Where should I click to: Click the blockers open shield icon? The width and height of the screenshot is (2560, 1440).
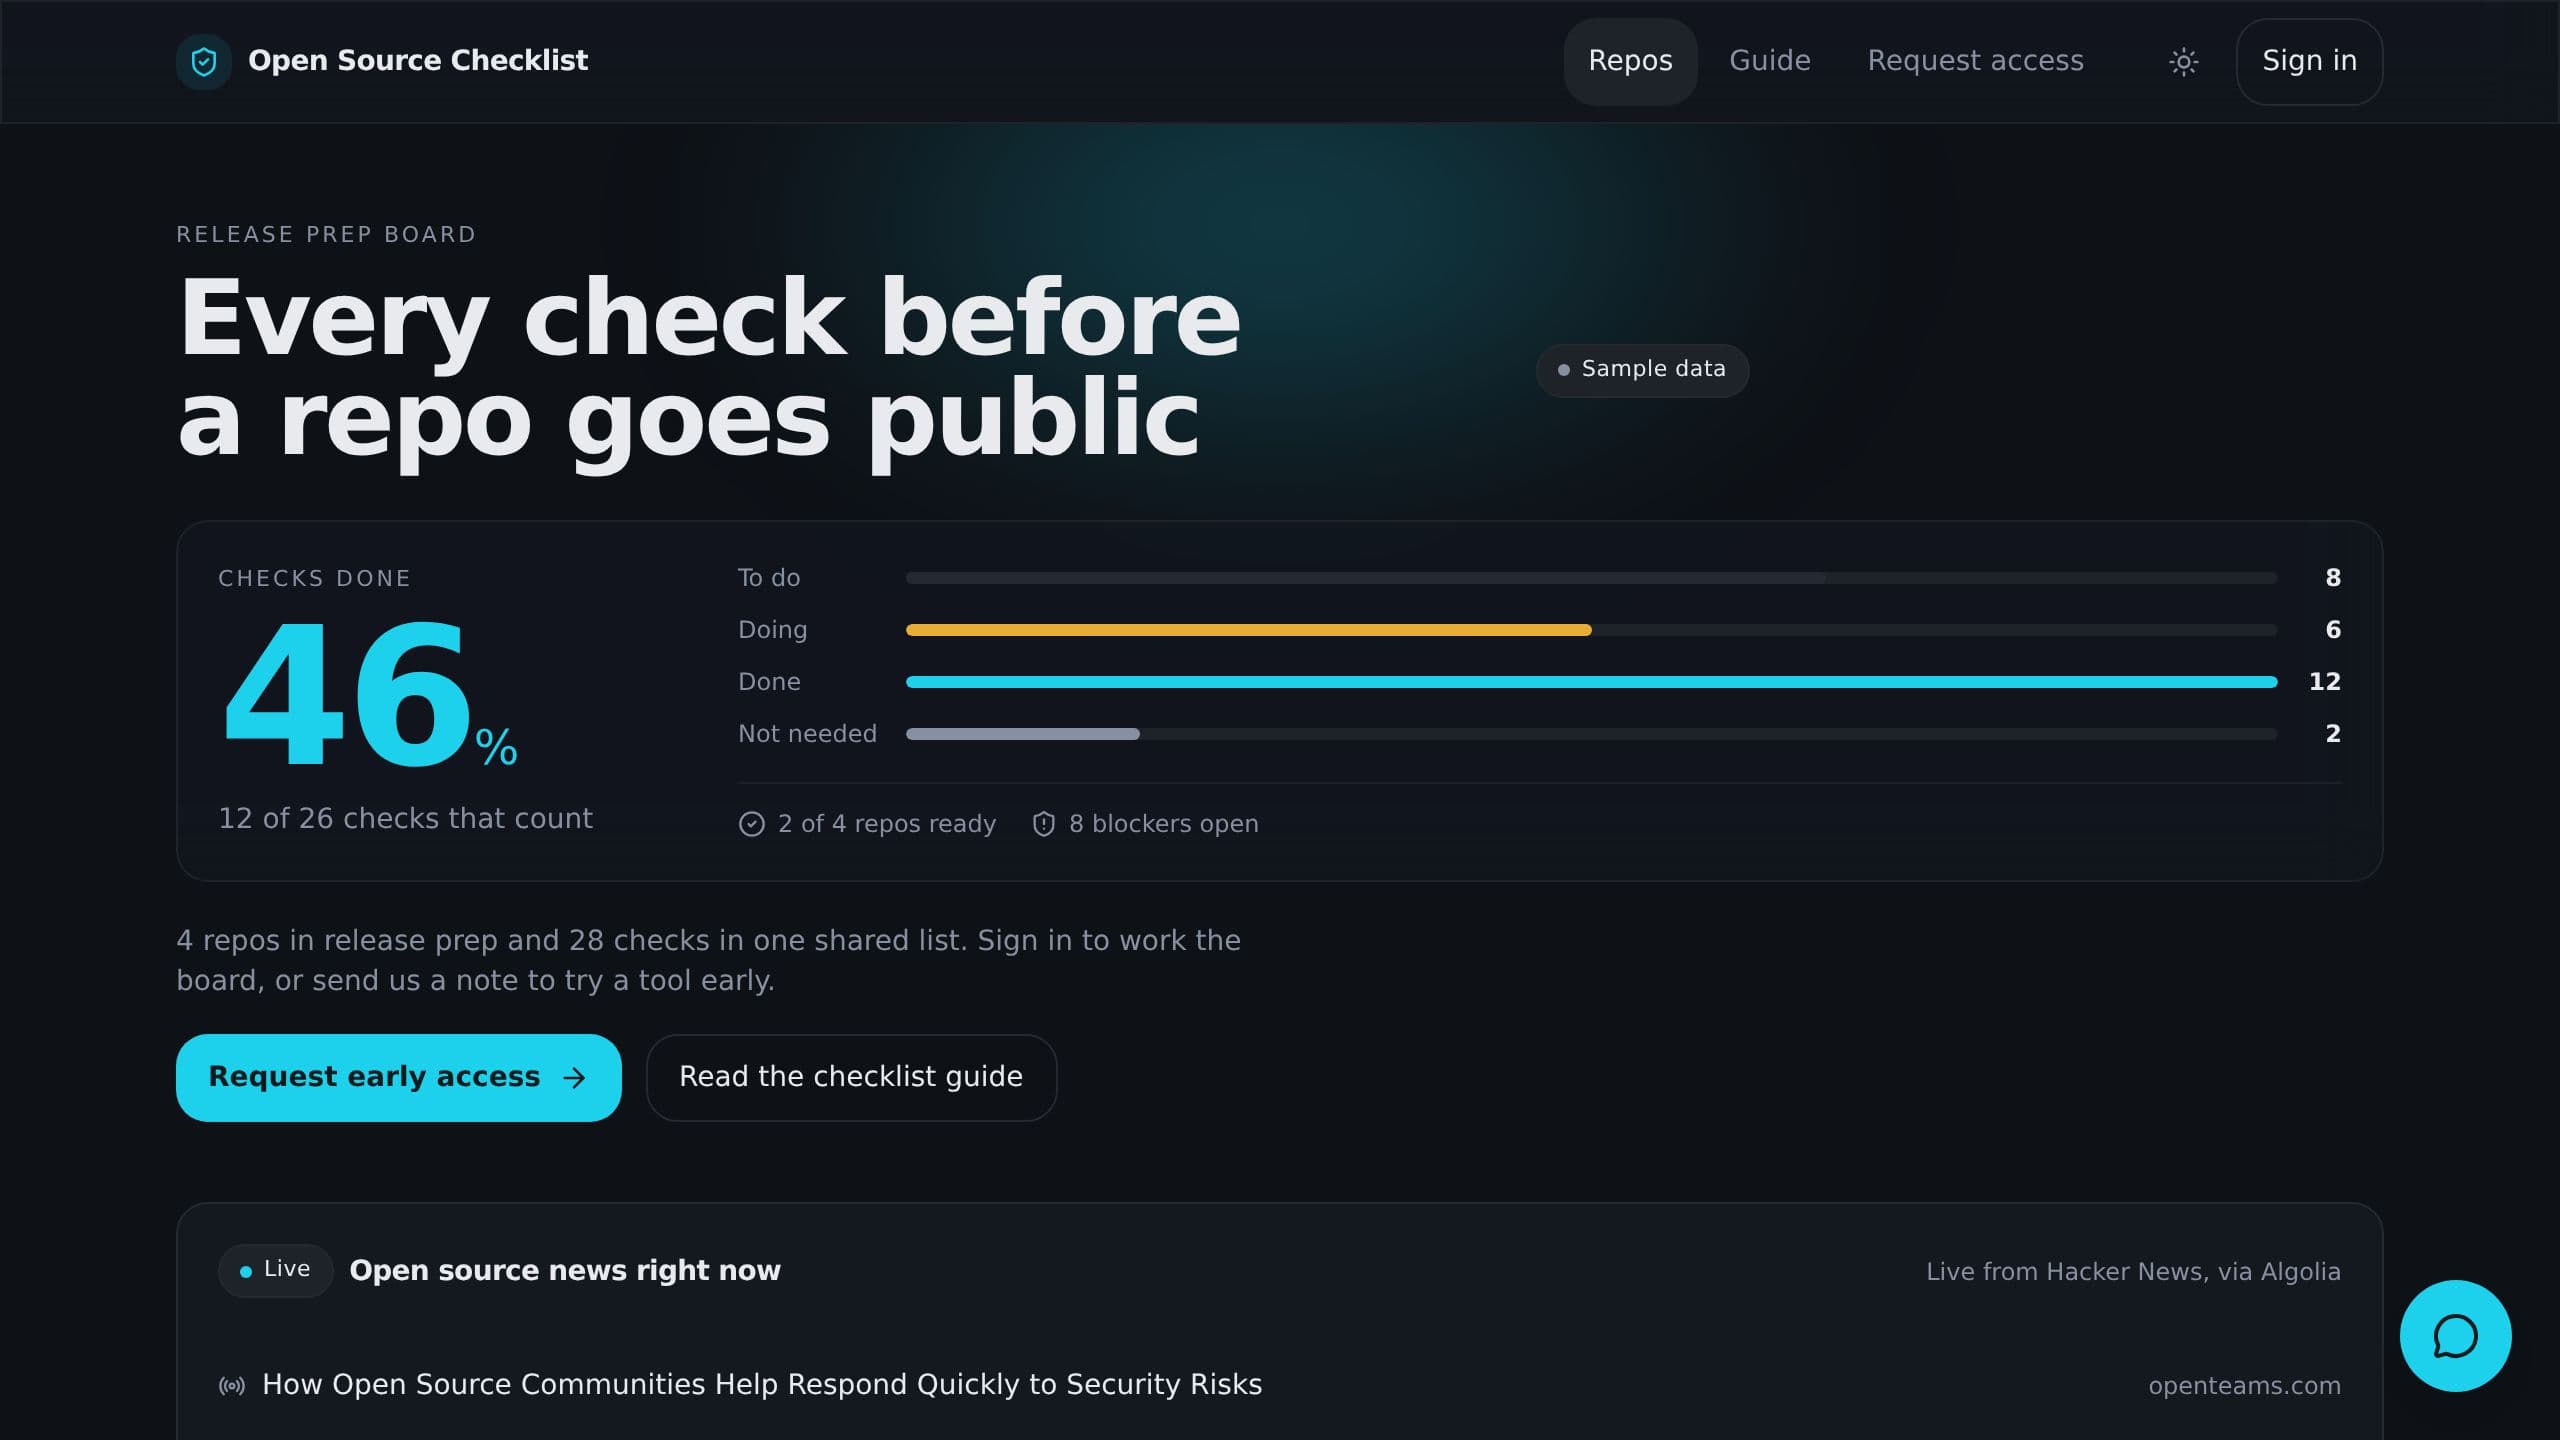click(x=1043, y=824)
